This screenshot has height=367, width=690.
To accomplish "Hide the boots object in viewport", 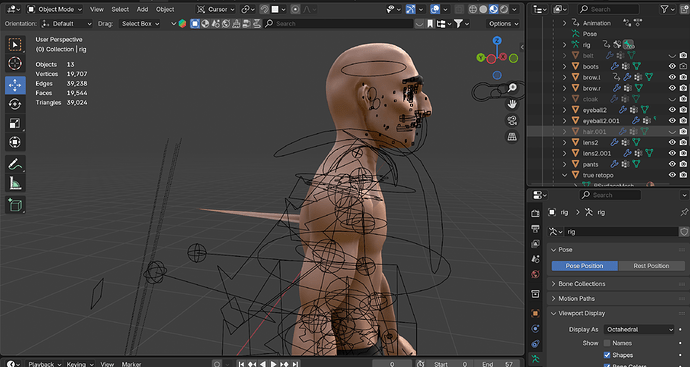I will click(x=672, y=66).
